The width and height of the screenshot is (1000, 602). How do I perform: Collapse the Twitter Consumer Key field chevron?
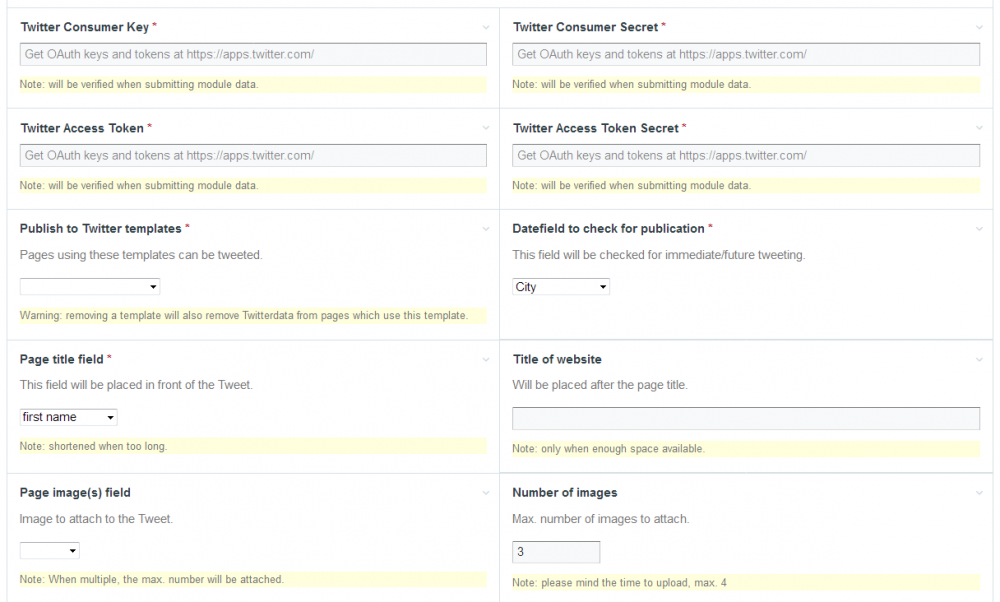(x=486, y=28)
